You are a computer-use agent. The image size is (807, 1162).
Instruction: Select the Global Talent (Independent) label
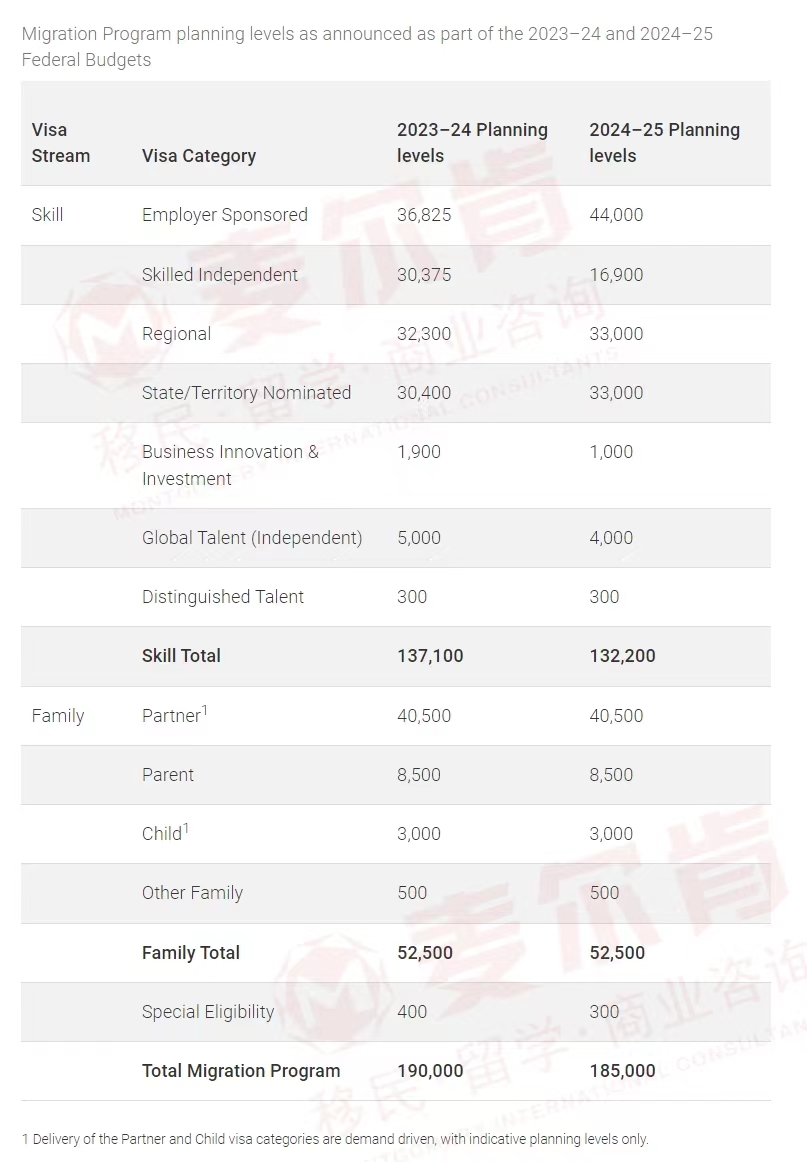click(252, 538)
